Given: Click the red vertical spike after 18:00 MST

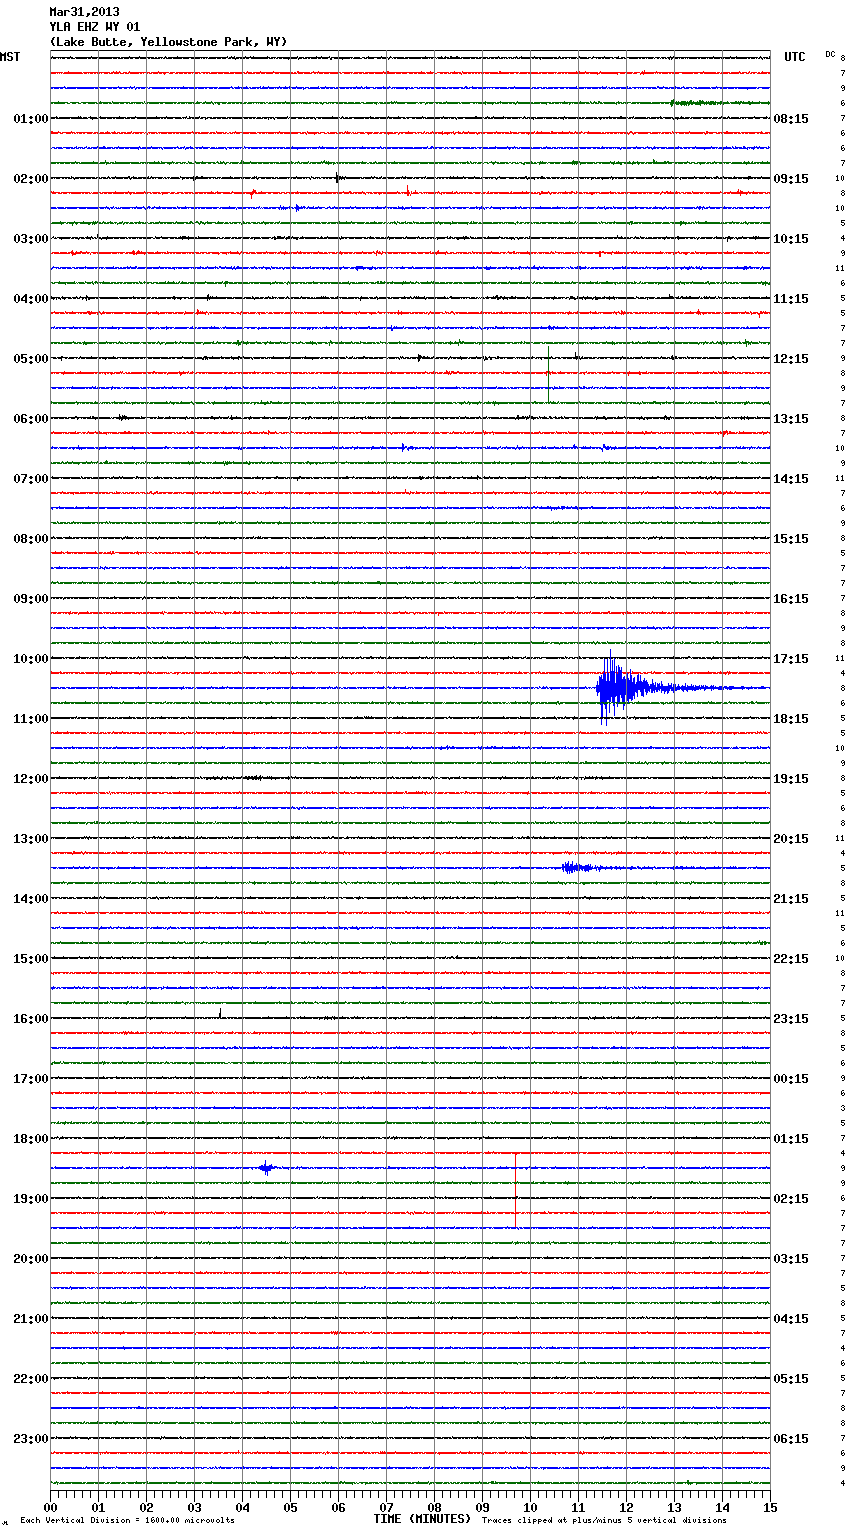Looking at the screenshot, I should [516, 1190].
